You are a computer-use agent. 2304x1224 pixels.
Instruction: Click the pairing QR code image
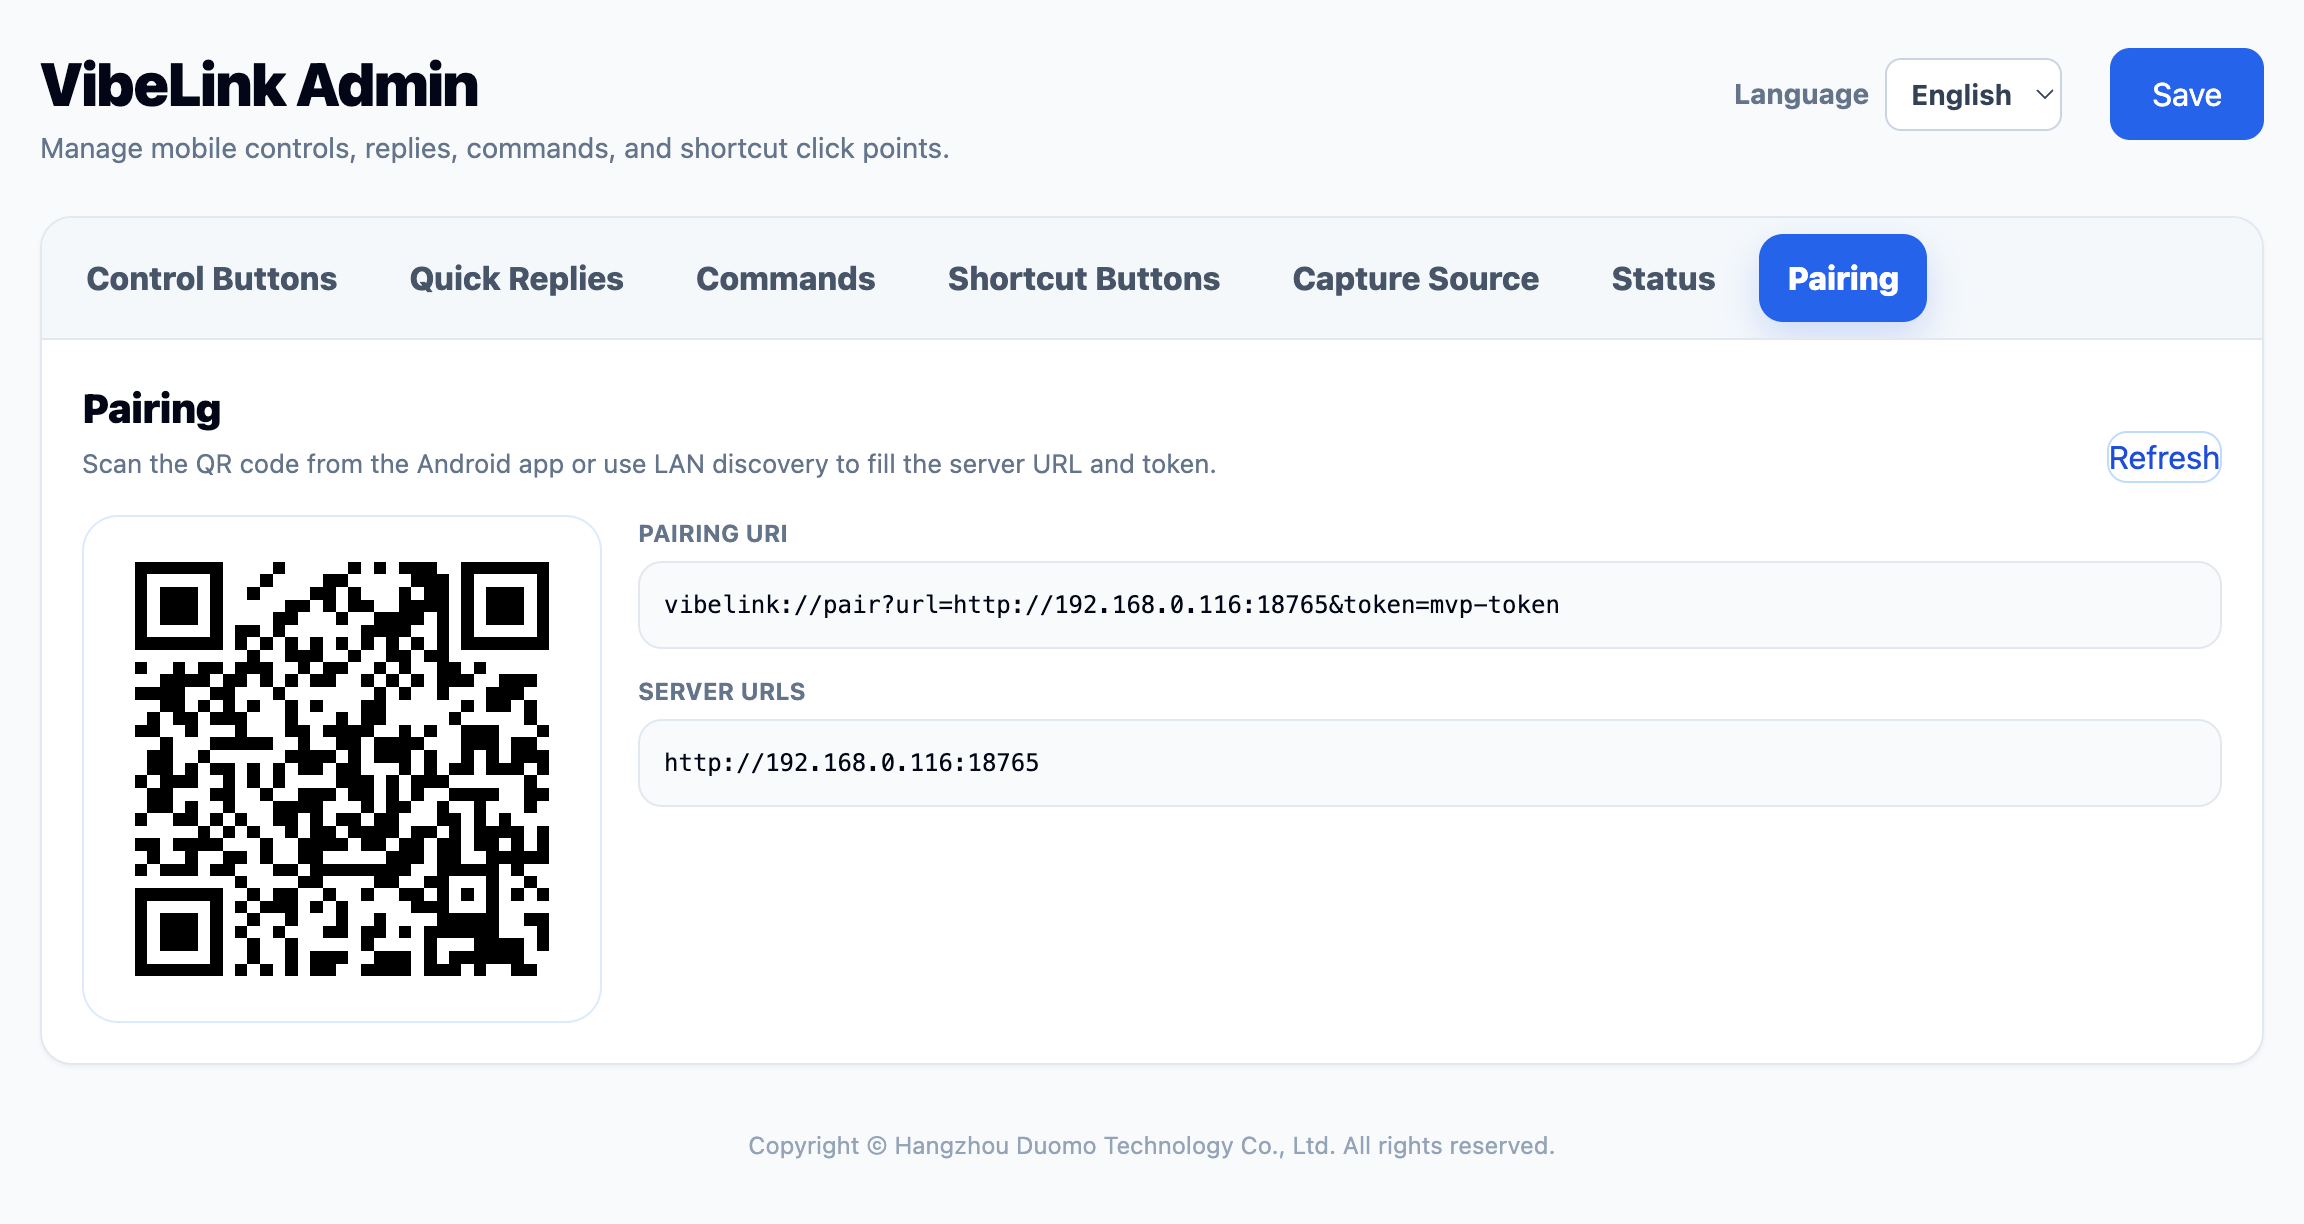[342, 768]
